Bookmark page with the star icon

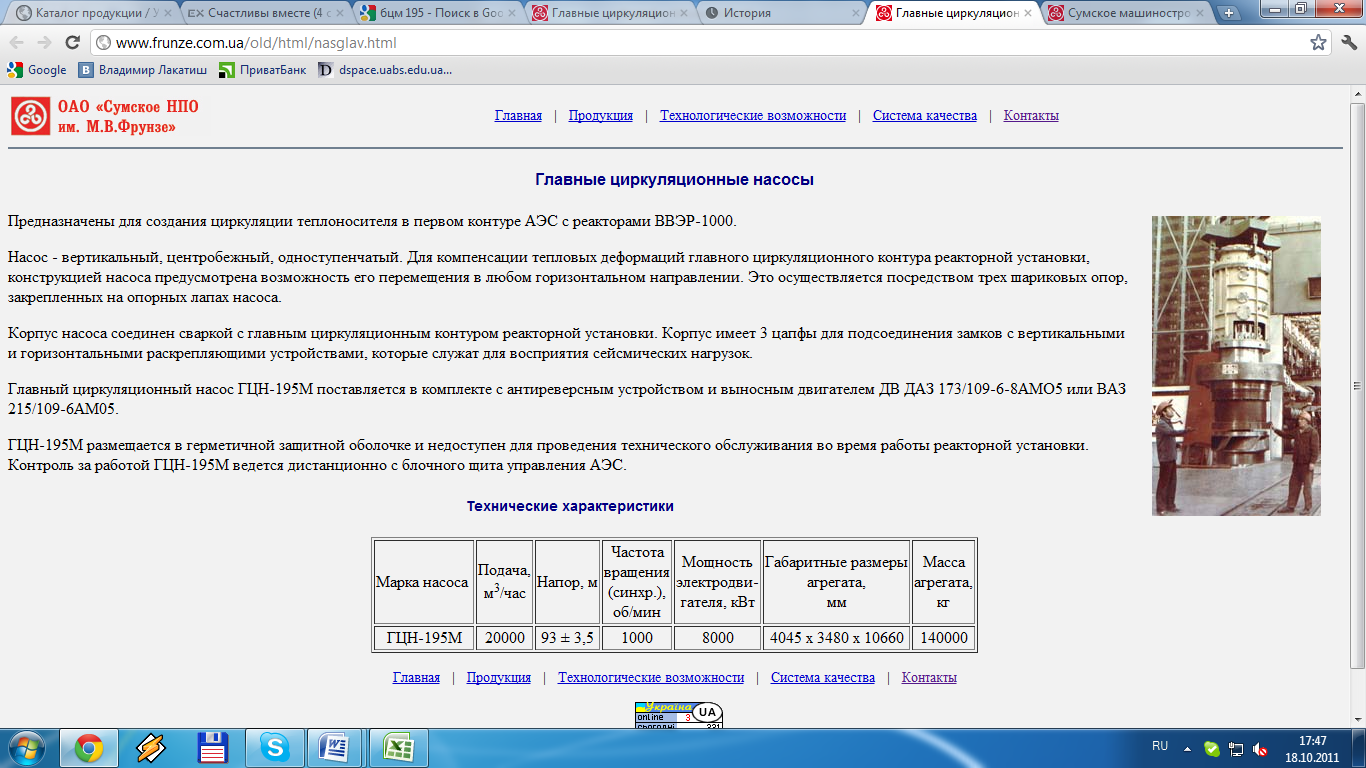click(x=1319, y=43)
